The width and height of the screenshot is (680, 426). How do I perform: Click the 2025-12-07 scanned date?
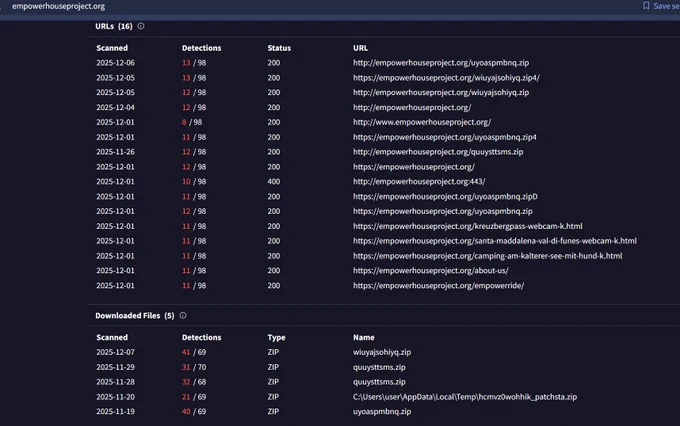pos(115,352)
